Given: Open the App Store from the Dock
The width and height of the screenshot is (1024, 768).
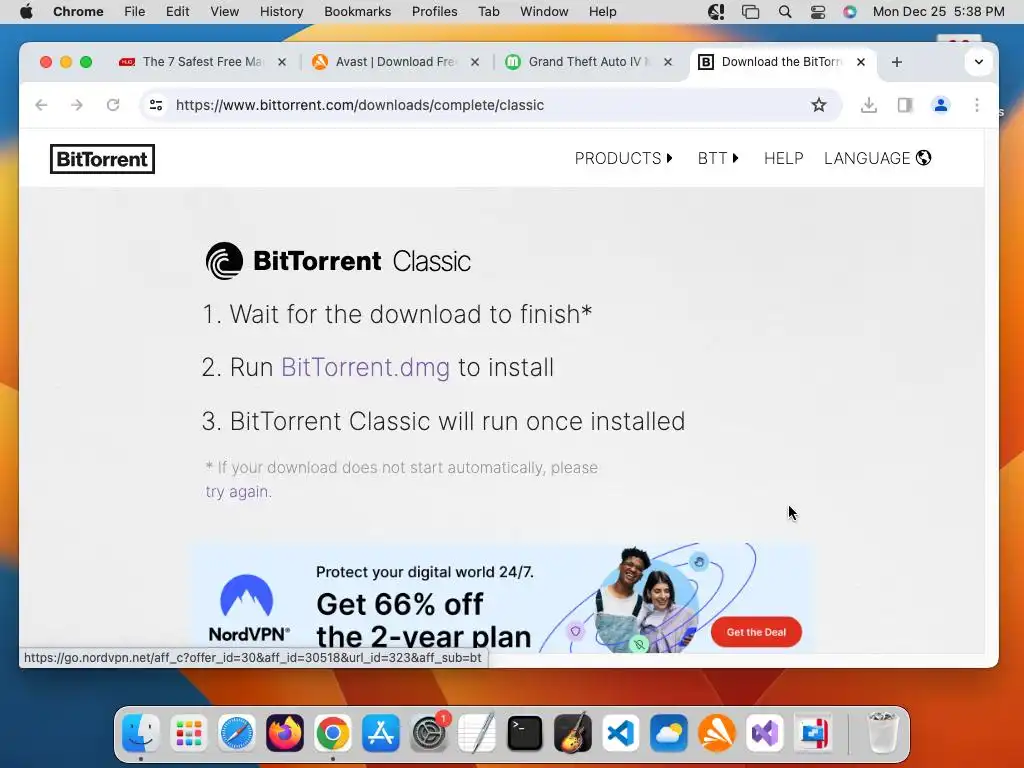Looking at the screenshot, I should (381, 733).
